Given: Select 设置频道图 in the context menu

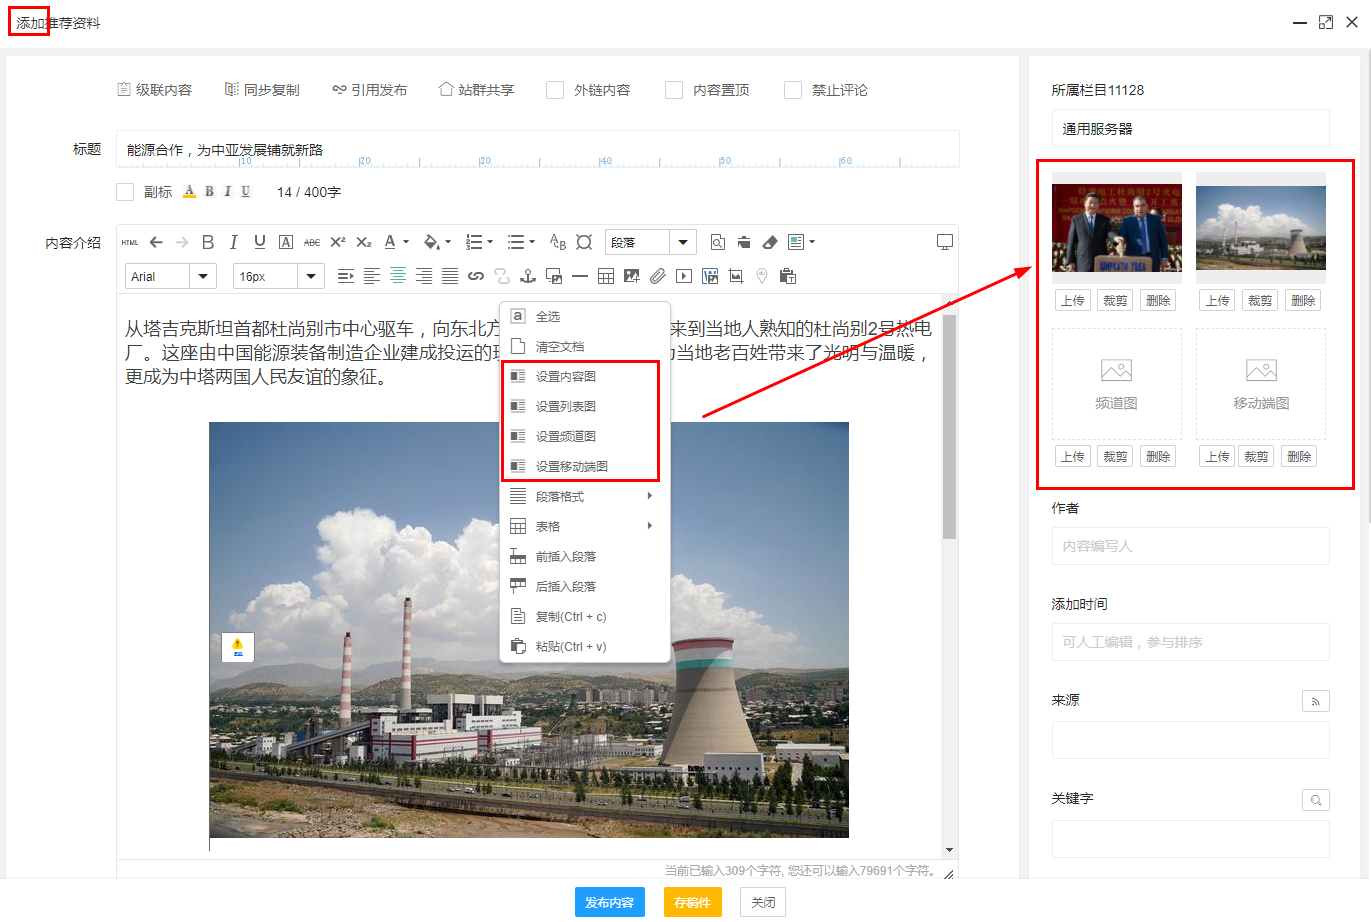Looking at the screenshot, I should [584, 436].
